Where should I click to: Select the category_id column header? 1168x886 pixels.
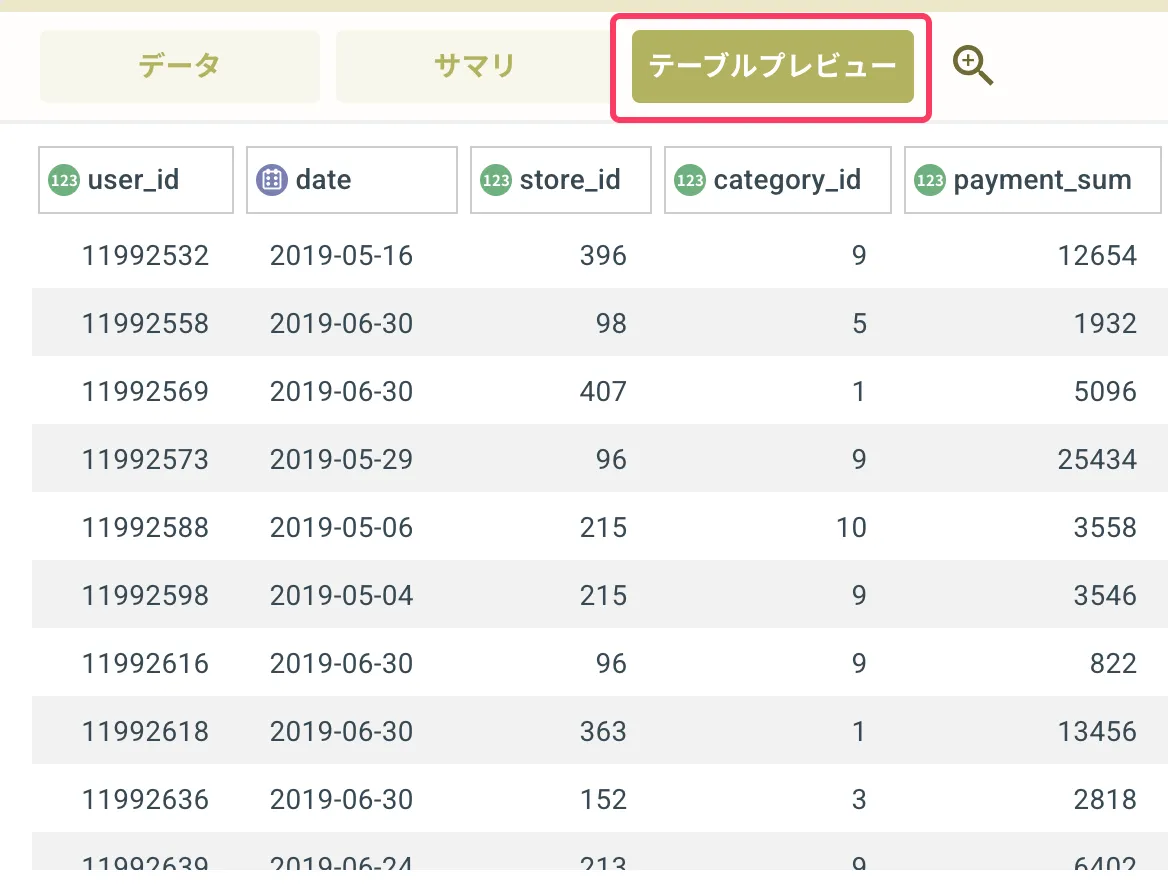click(778, 180)
